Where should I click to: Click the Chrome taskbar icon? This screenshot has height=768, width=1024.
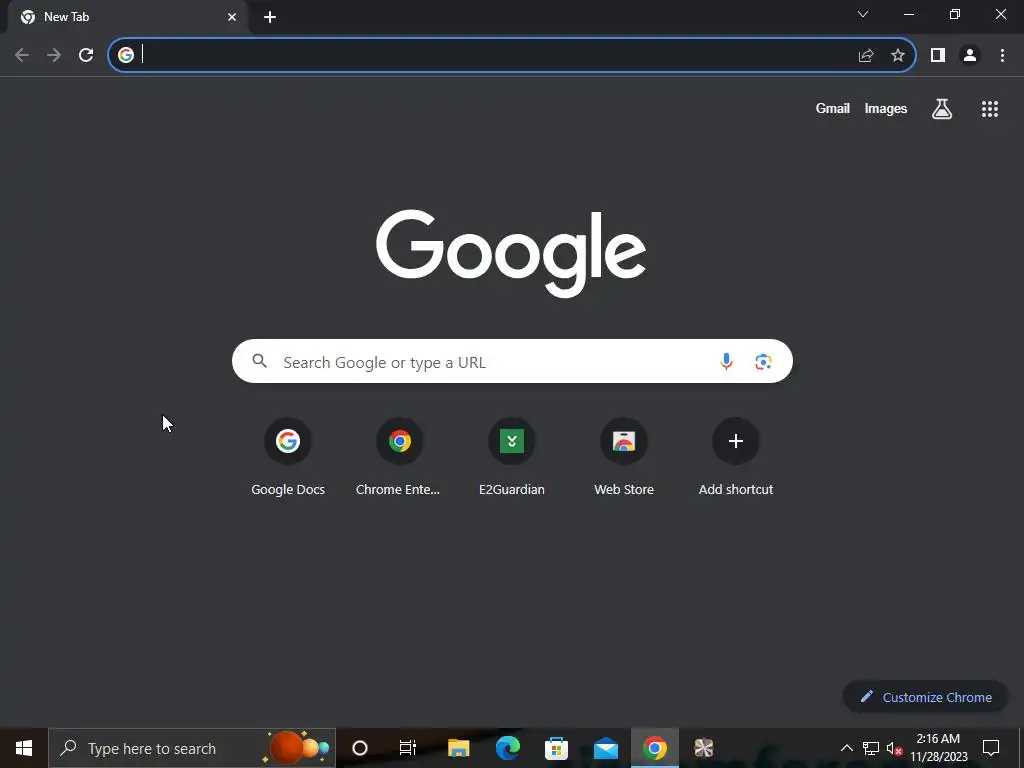[654, 748]
